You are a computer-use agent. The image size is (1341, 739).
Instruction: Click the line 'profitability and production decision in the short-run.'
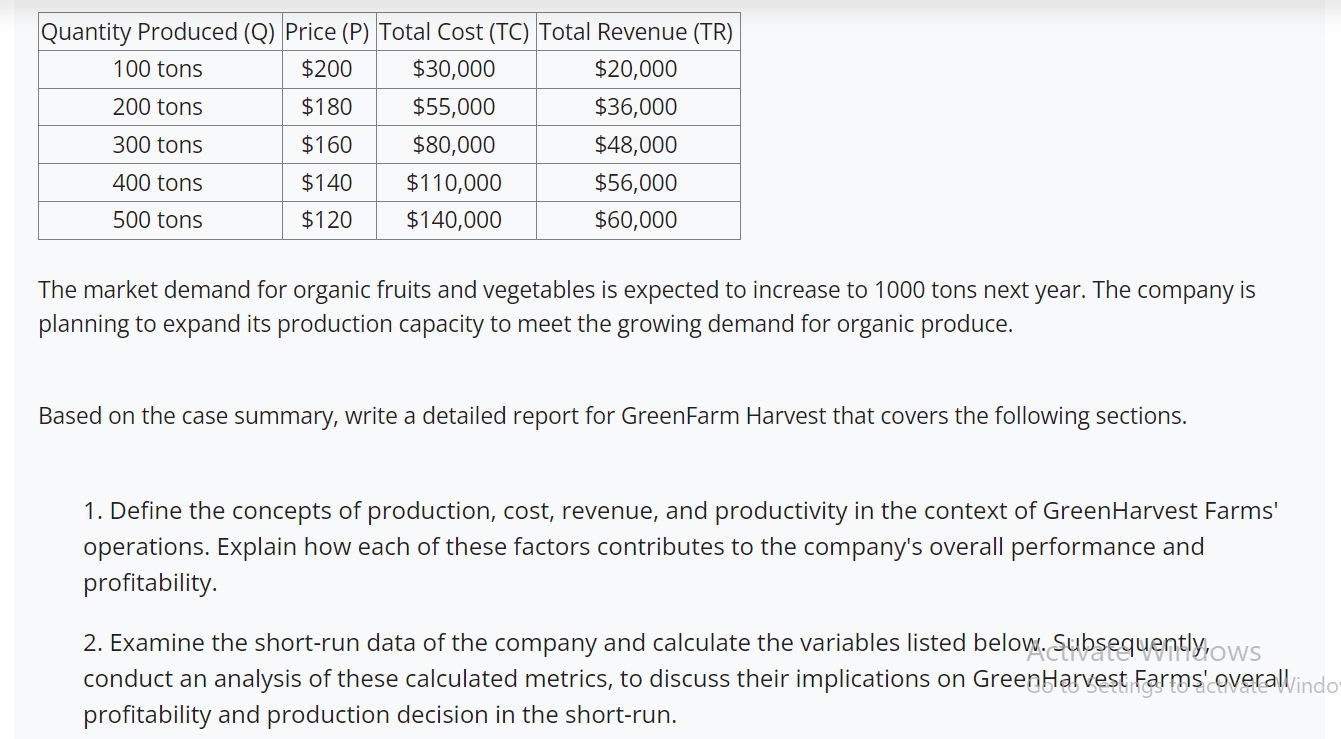[380, 715]
